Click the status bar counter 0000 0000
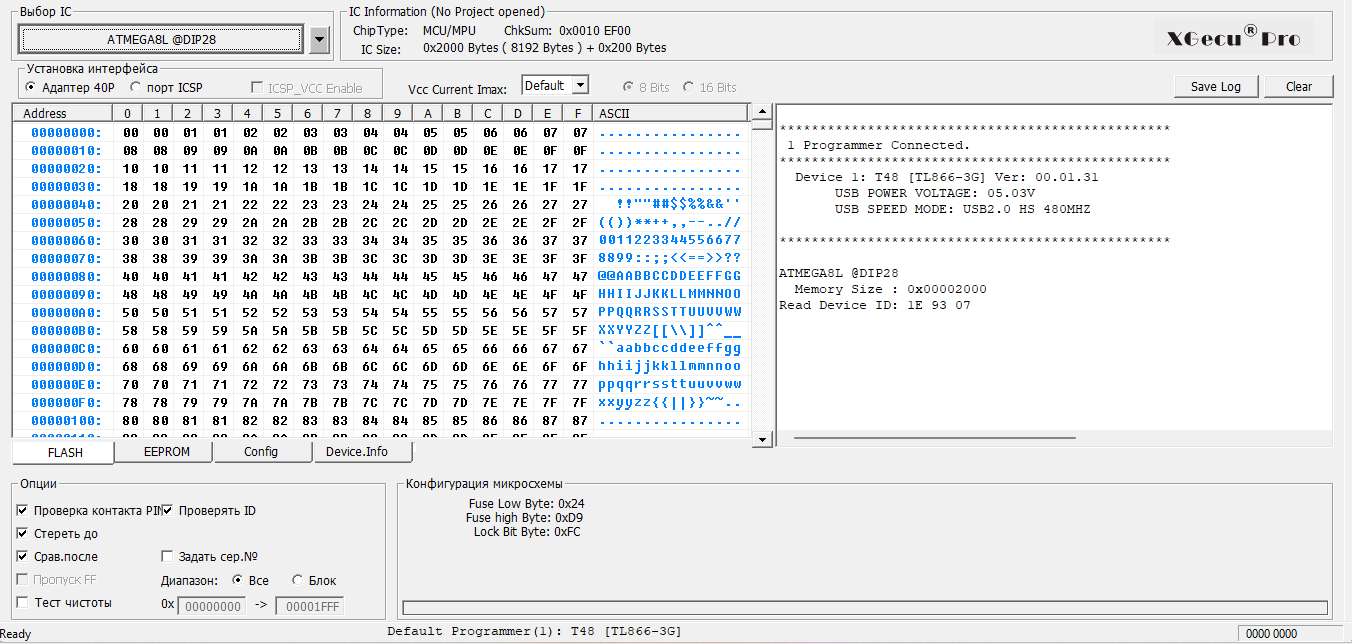This screenshot has height=644, width=1352. click(1271, 634)
